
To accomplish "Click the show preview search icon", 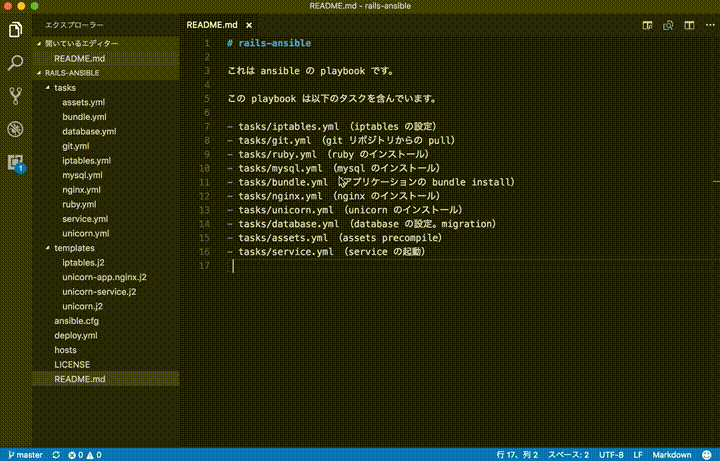I will [x=668, y=25].
